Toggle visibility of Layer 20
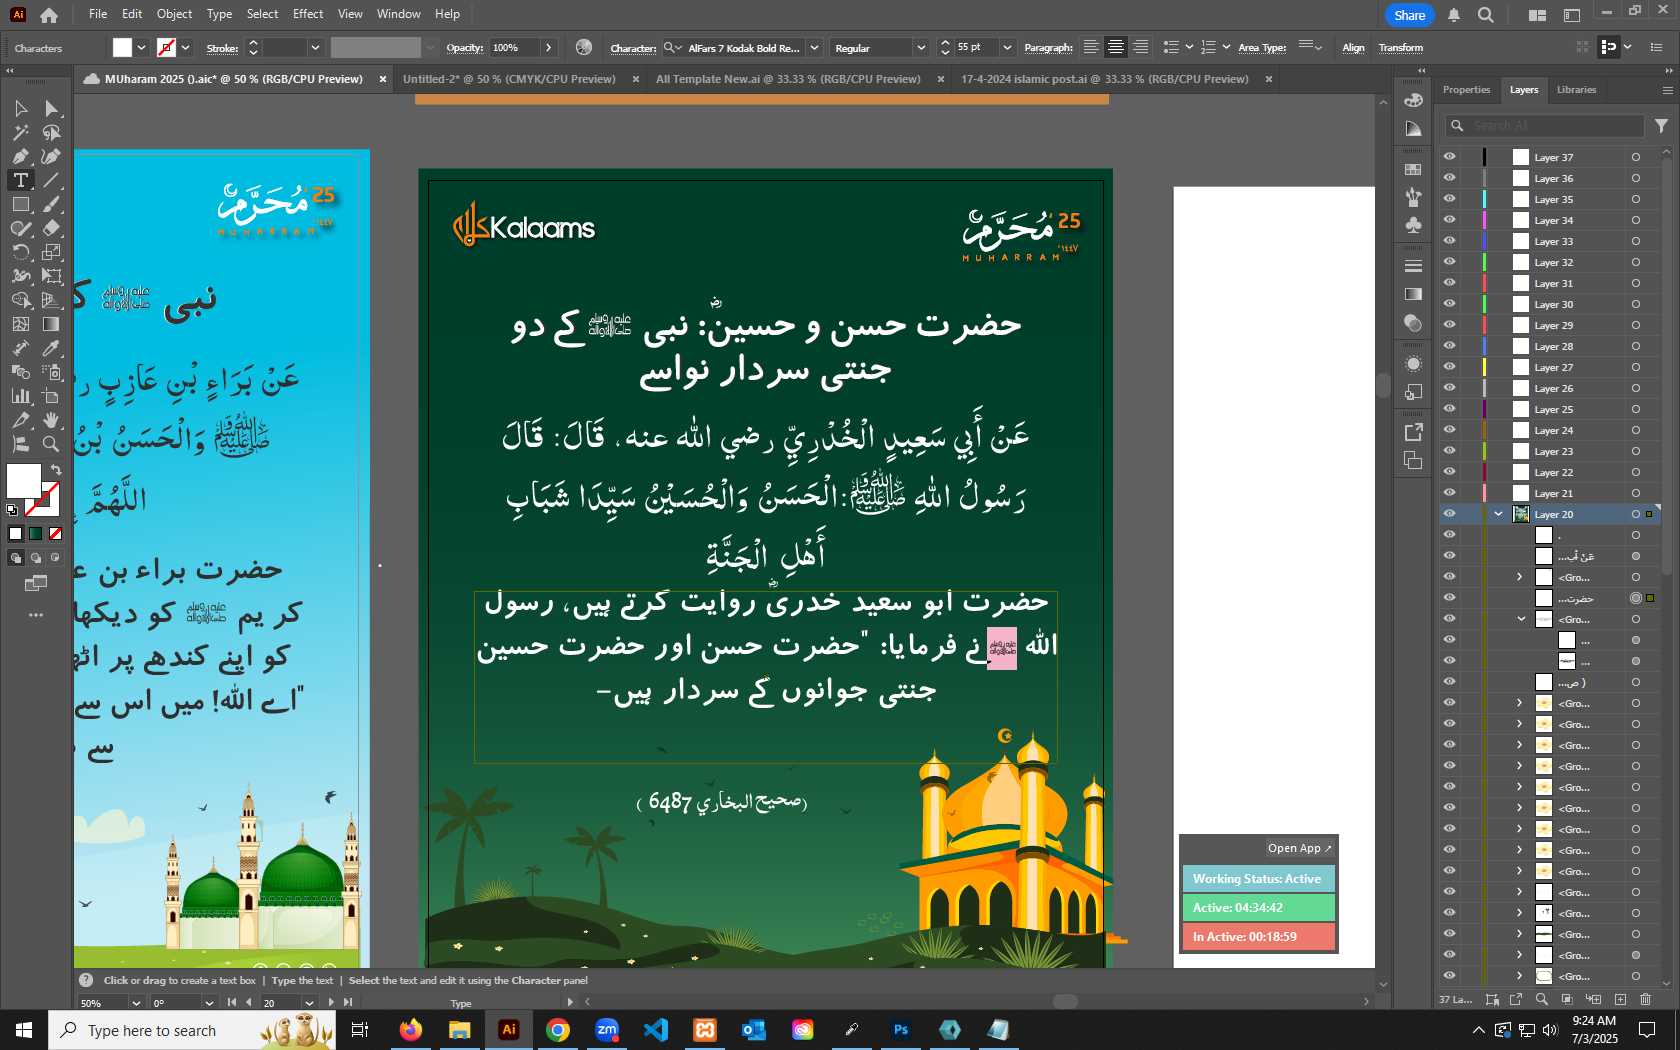 [1449, 514]
